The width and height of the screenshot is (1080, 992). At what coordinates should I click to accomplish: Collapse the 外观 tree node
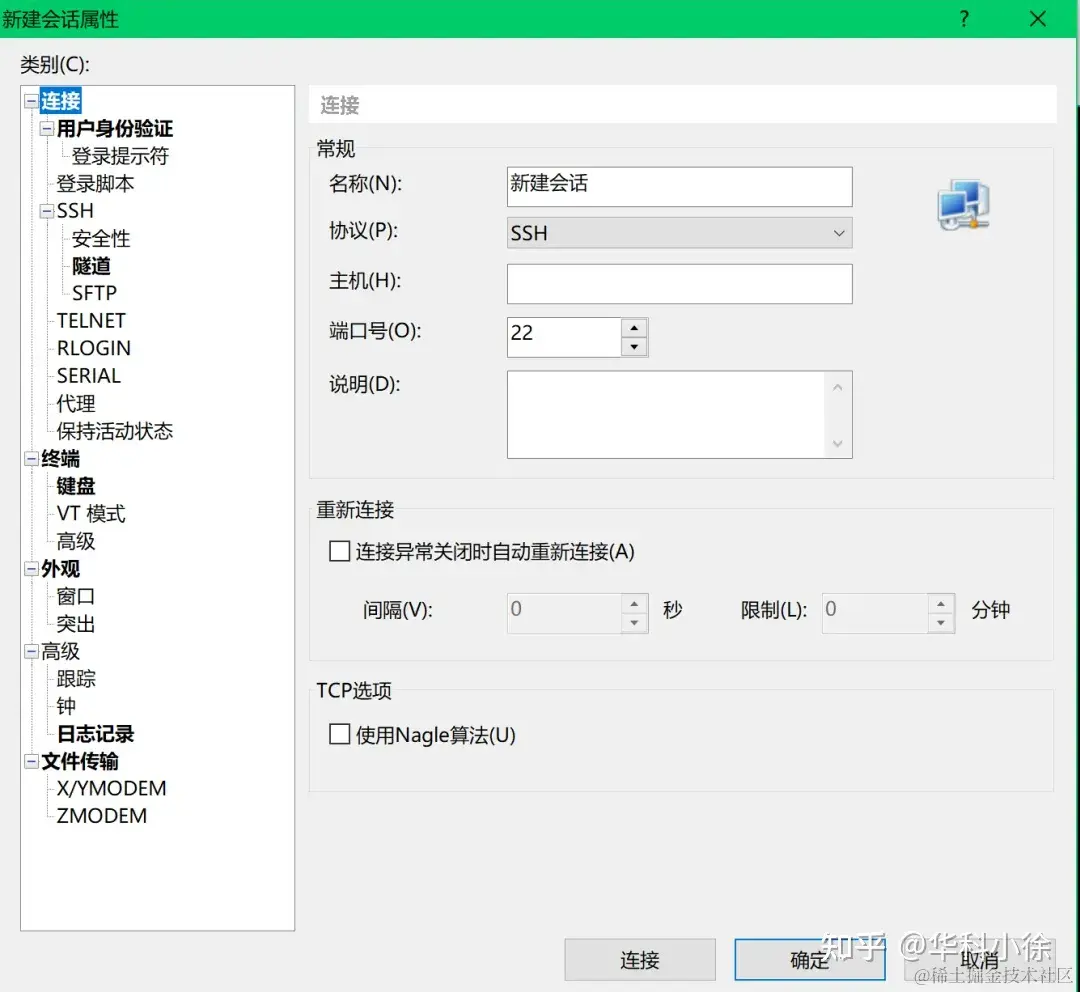coord(31,569)
